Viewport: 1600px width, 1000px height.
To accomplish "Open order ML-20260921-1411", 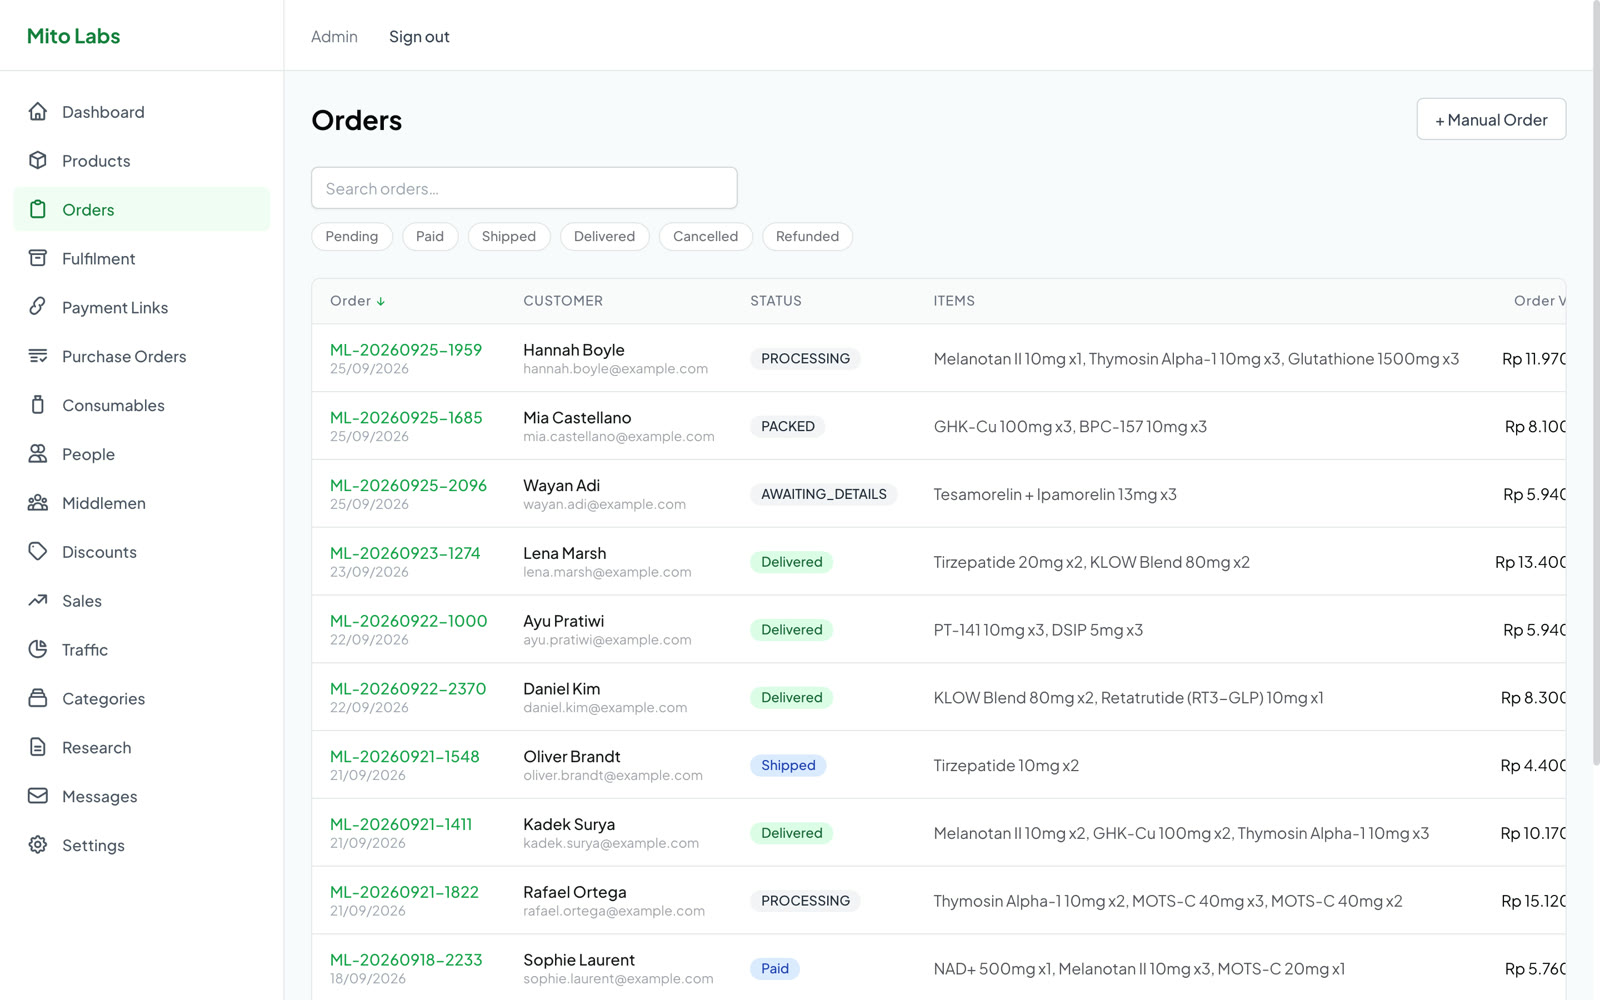I will click(401, 825).
